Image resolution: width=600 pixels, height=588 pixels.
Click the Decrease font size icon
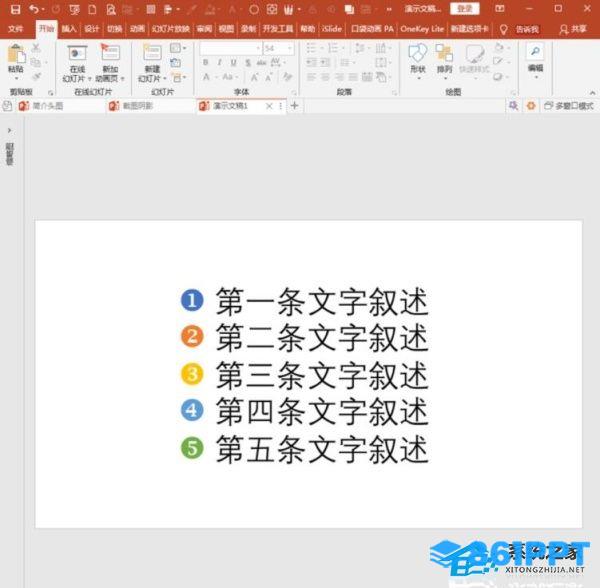click(x=269, y=77)
